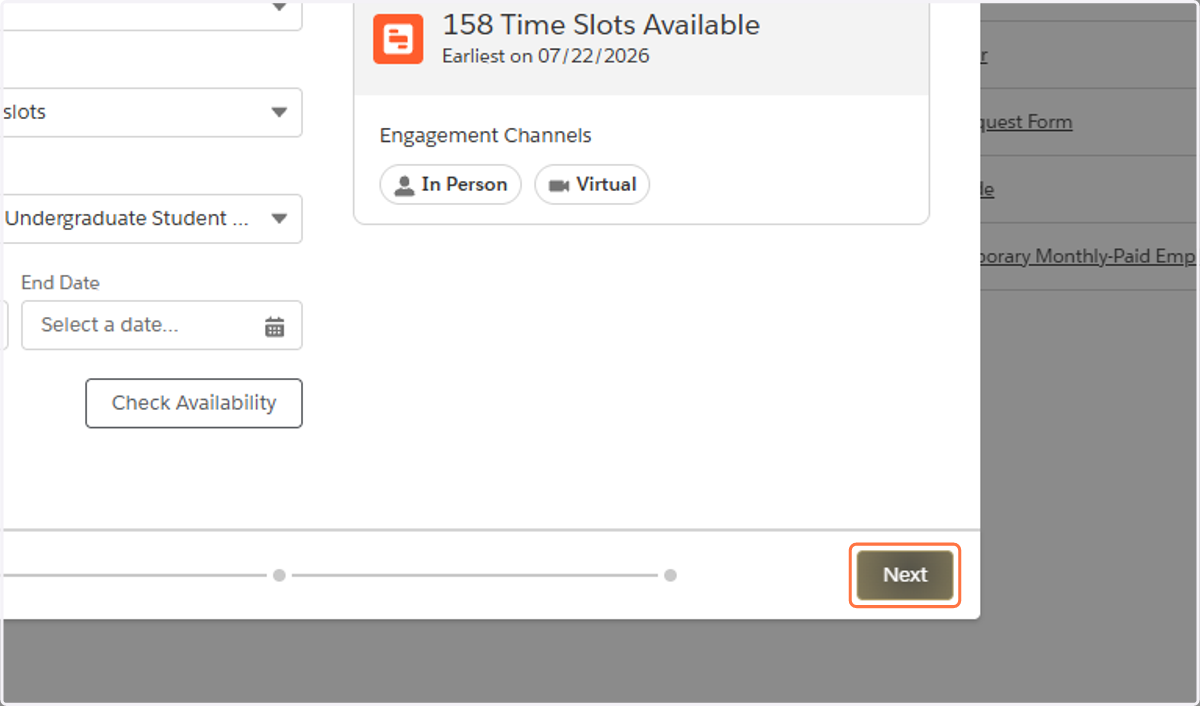Click Check Availability button
The height and width of the screenshot is (706, 1200).
[x=194, y=403]
